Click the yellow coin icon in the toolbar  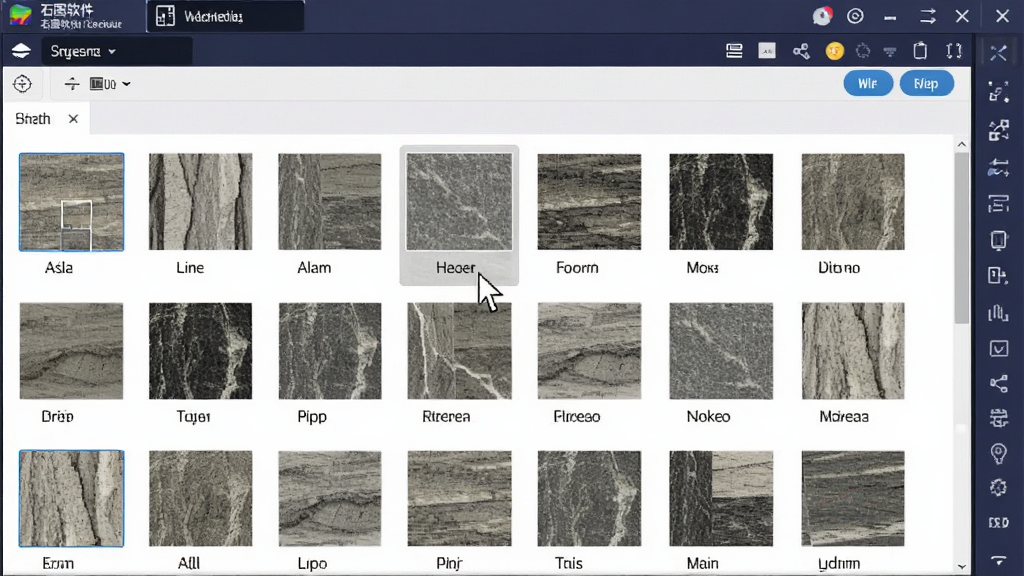[x=834, y=51]
